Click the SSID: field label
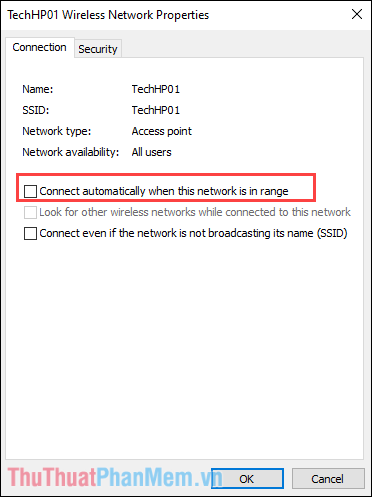 click(36, 110)
